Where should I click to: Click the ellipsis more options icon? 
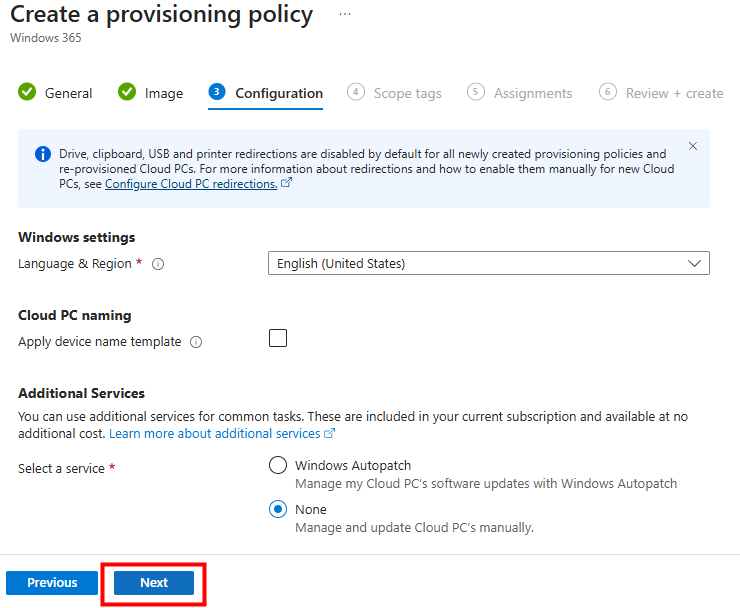[x=345, y=16]
